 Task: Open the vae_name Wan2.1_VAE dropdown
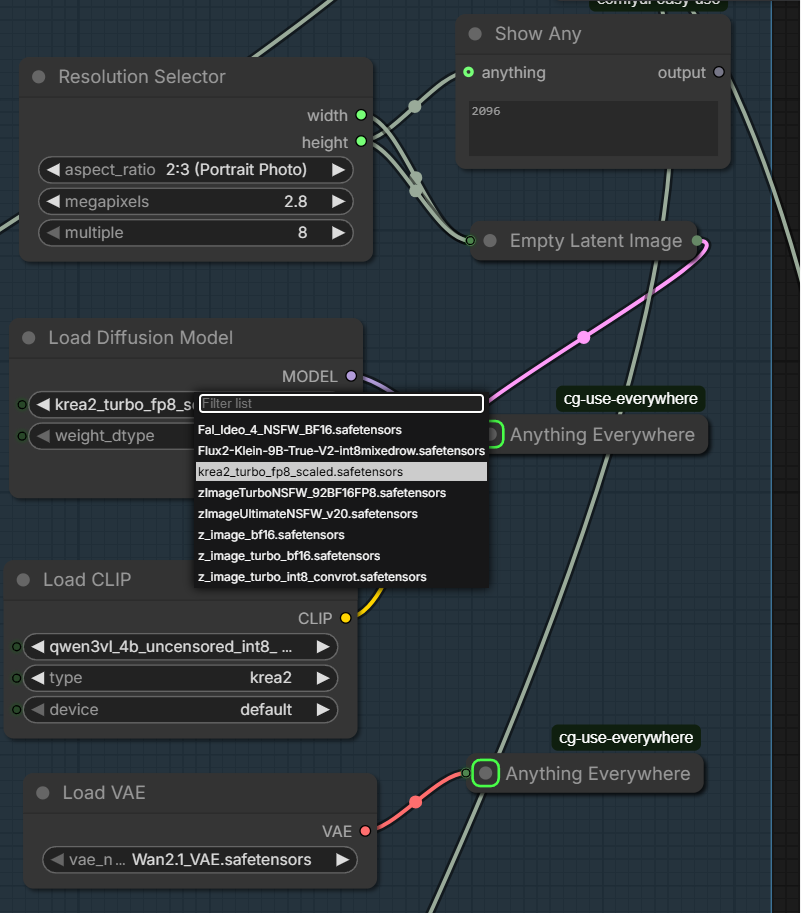coord(200,859)
